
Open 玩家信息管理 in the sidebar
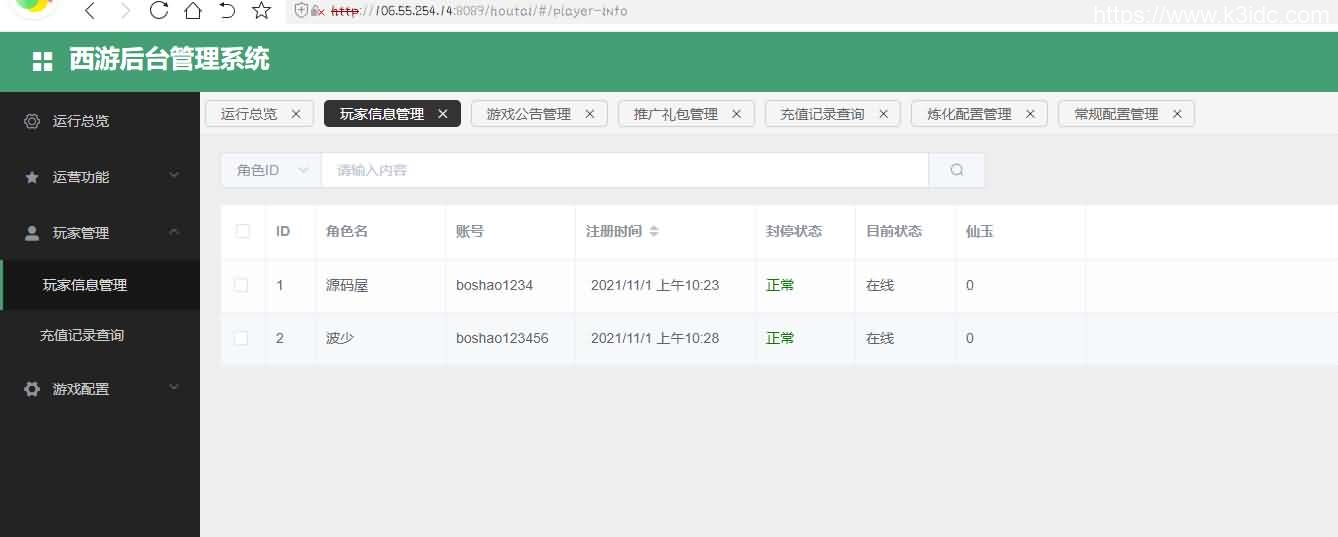(x=100, y=285)
